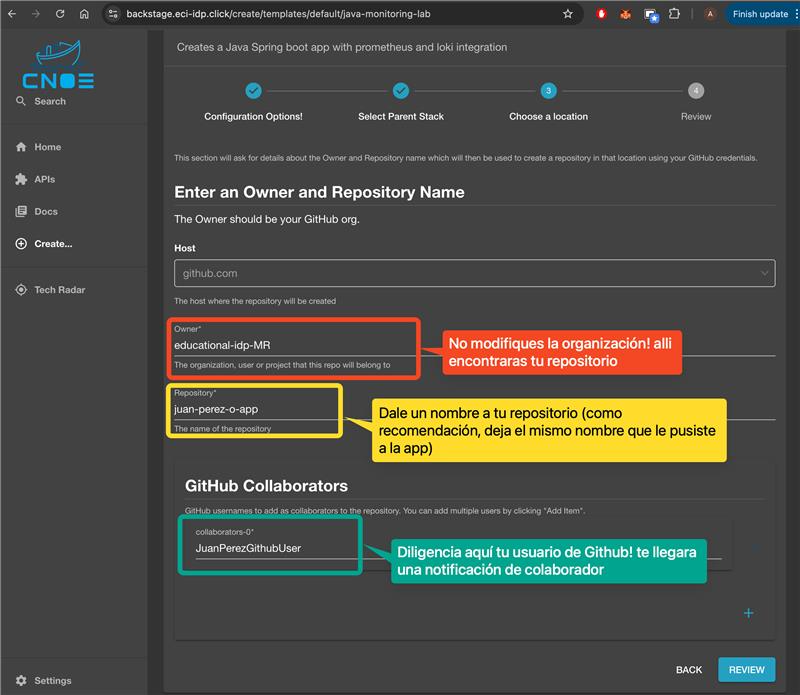The height and width of the screenshot is (695, 800).
Task: Bookmark this page with the star icon
Action: (x=568, y=14)
